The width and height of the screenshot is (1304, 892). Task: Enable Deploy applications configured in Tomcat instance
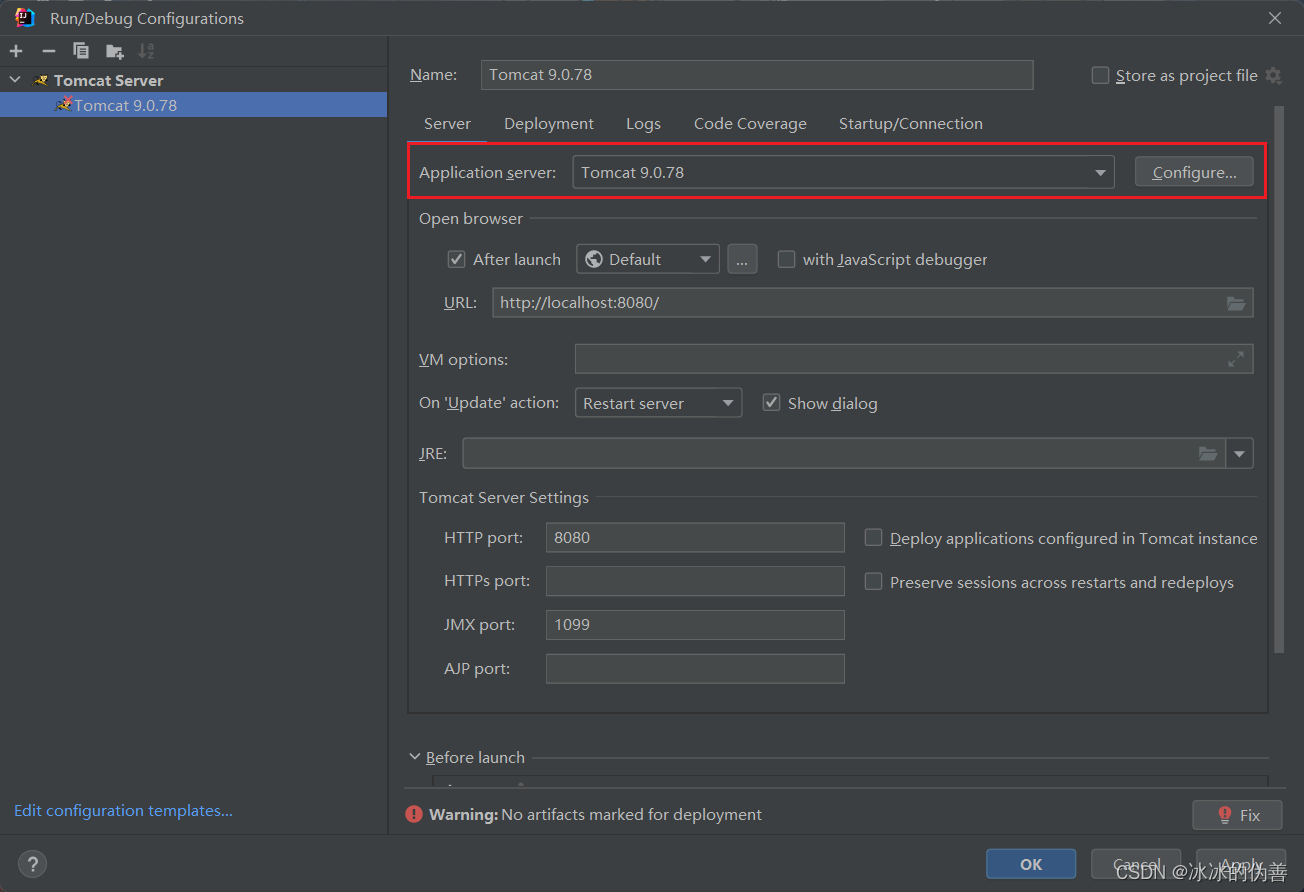coord(873,538)
